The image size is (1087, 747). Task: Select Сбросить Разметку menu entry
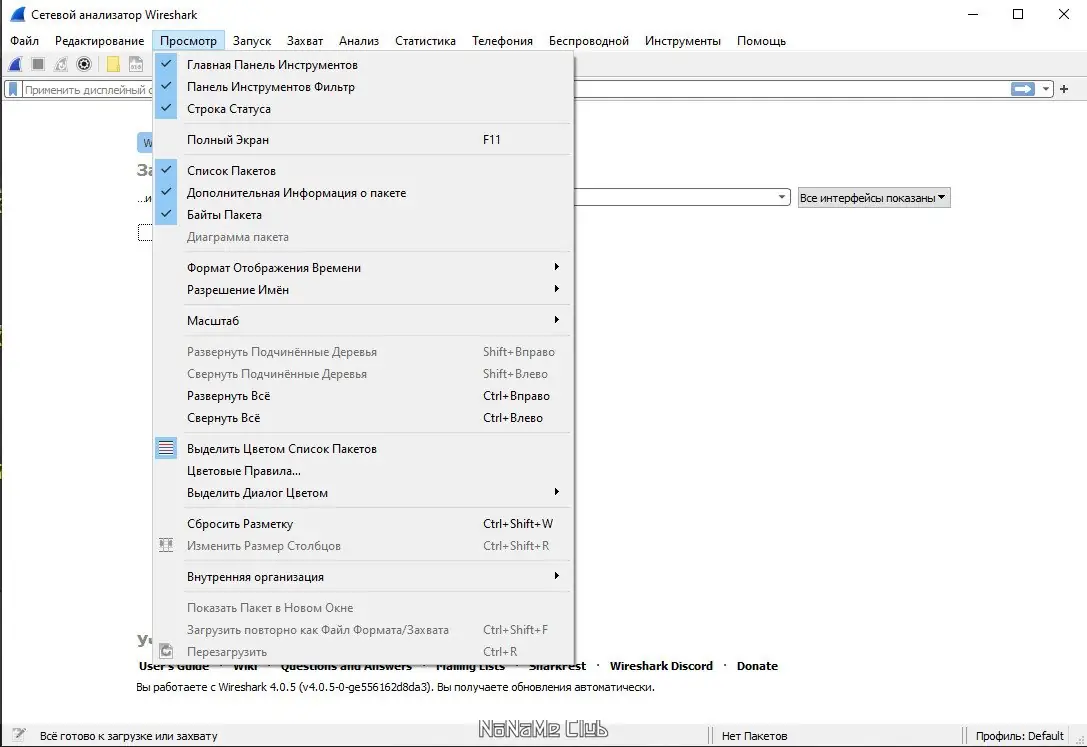364,523
